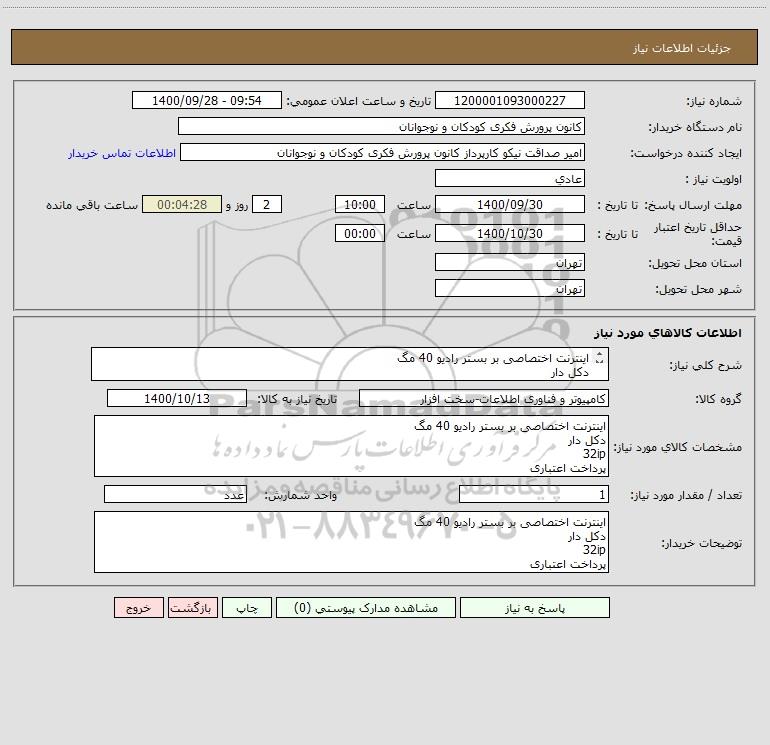
Task: Click the توضیحات خریدار text area
Action: tap(351, 542)
